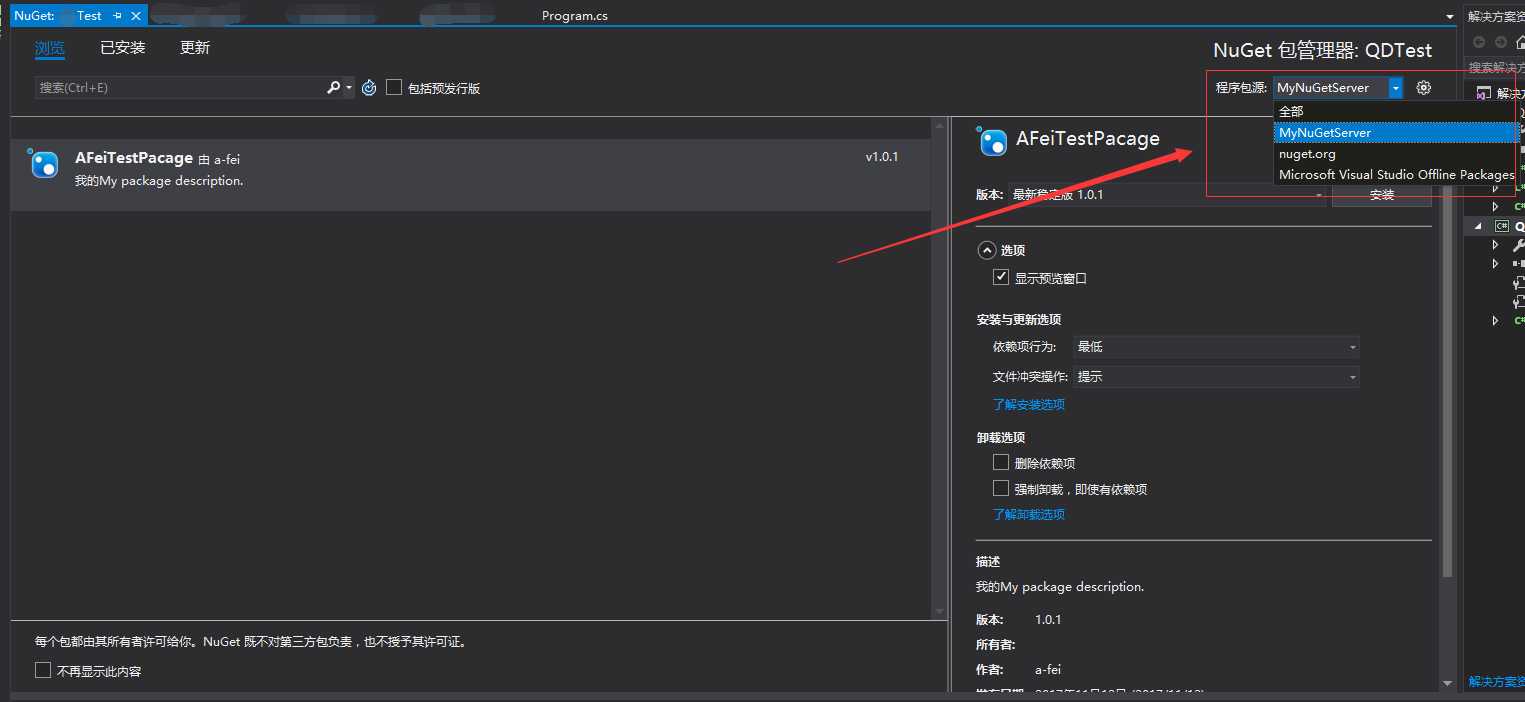Select the References node icon in Solution Explorer

click(x=1520, y=263)
